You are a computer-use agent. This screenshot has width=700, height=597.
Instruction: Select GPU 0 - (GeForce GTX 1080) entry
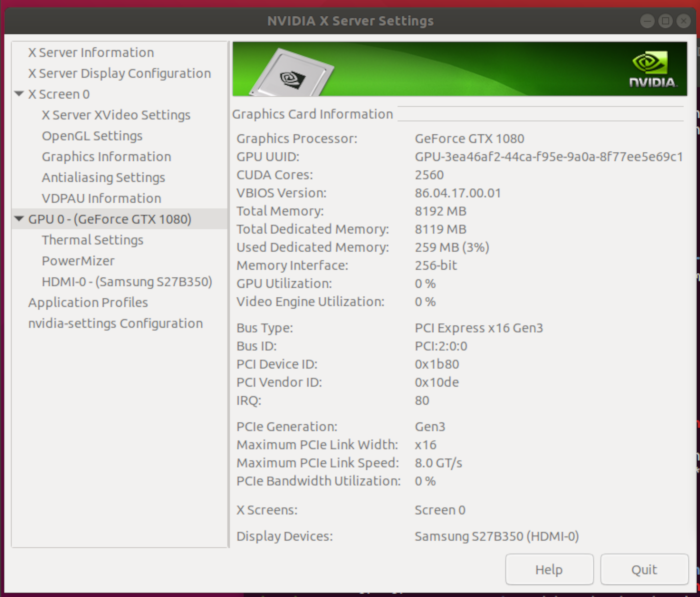[110, 219]
